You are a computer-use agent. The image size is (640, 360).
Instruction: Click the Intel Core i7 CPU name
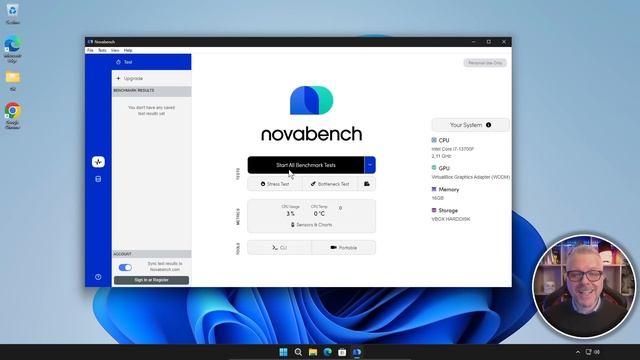click(453, 149)
